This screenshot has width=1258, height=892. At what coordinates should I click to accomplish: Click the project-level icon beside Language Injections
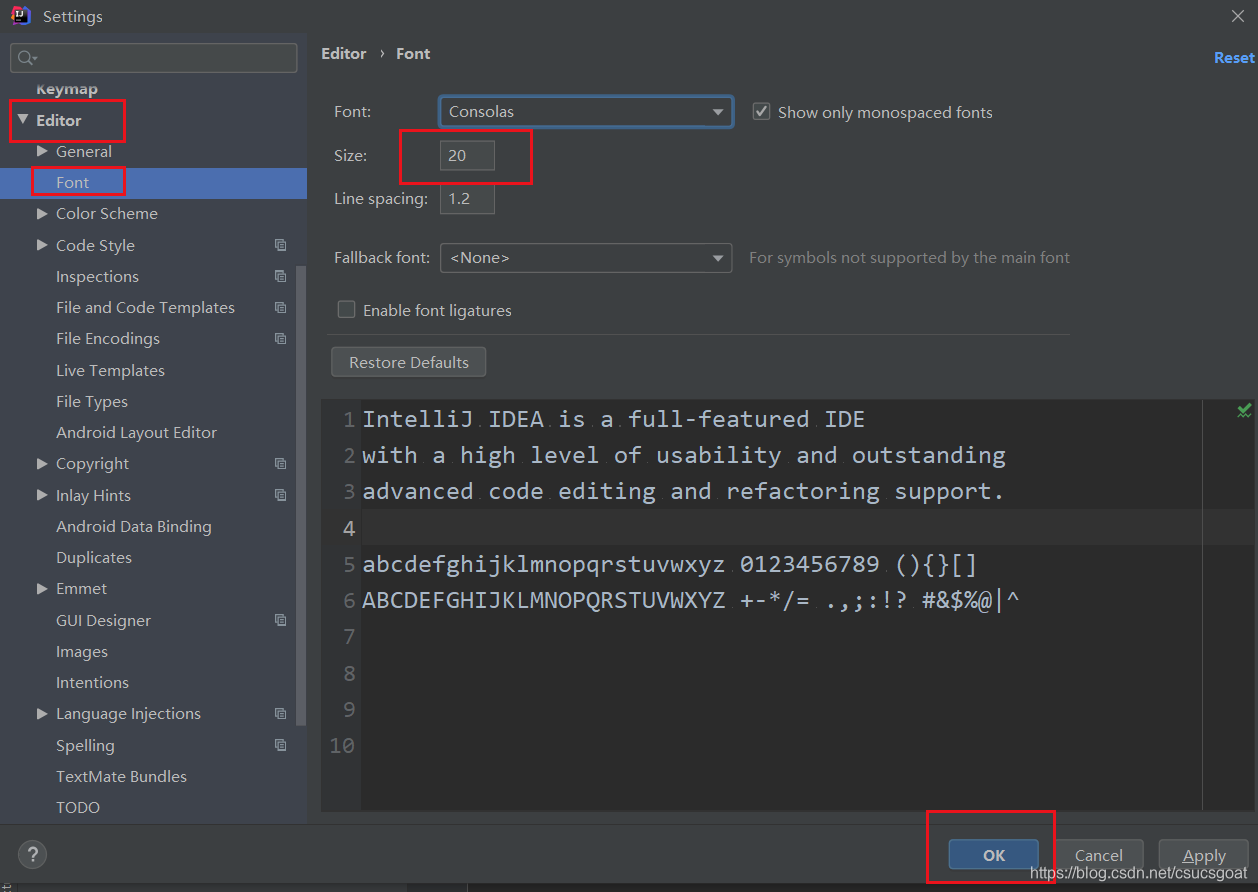click(280, 713)
